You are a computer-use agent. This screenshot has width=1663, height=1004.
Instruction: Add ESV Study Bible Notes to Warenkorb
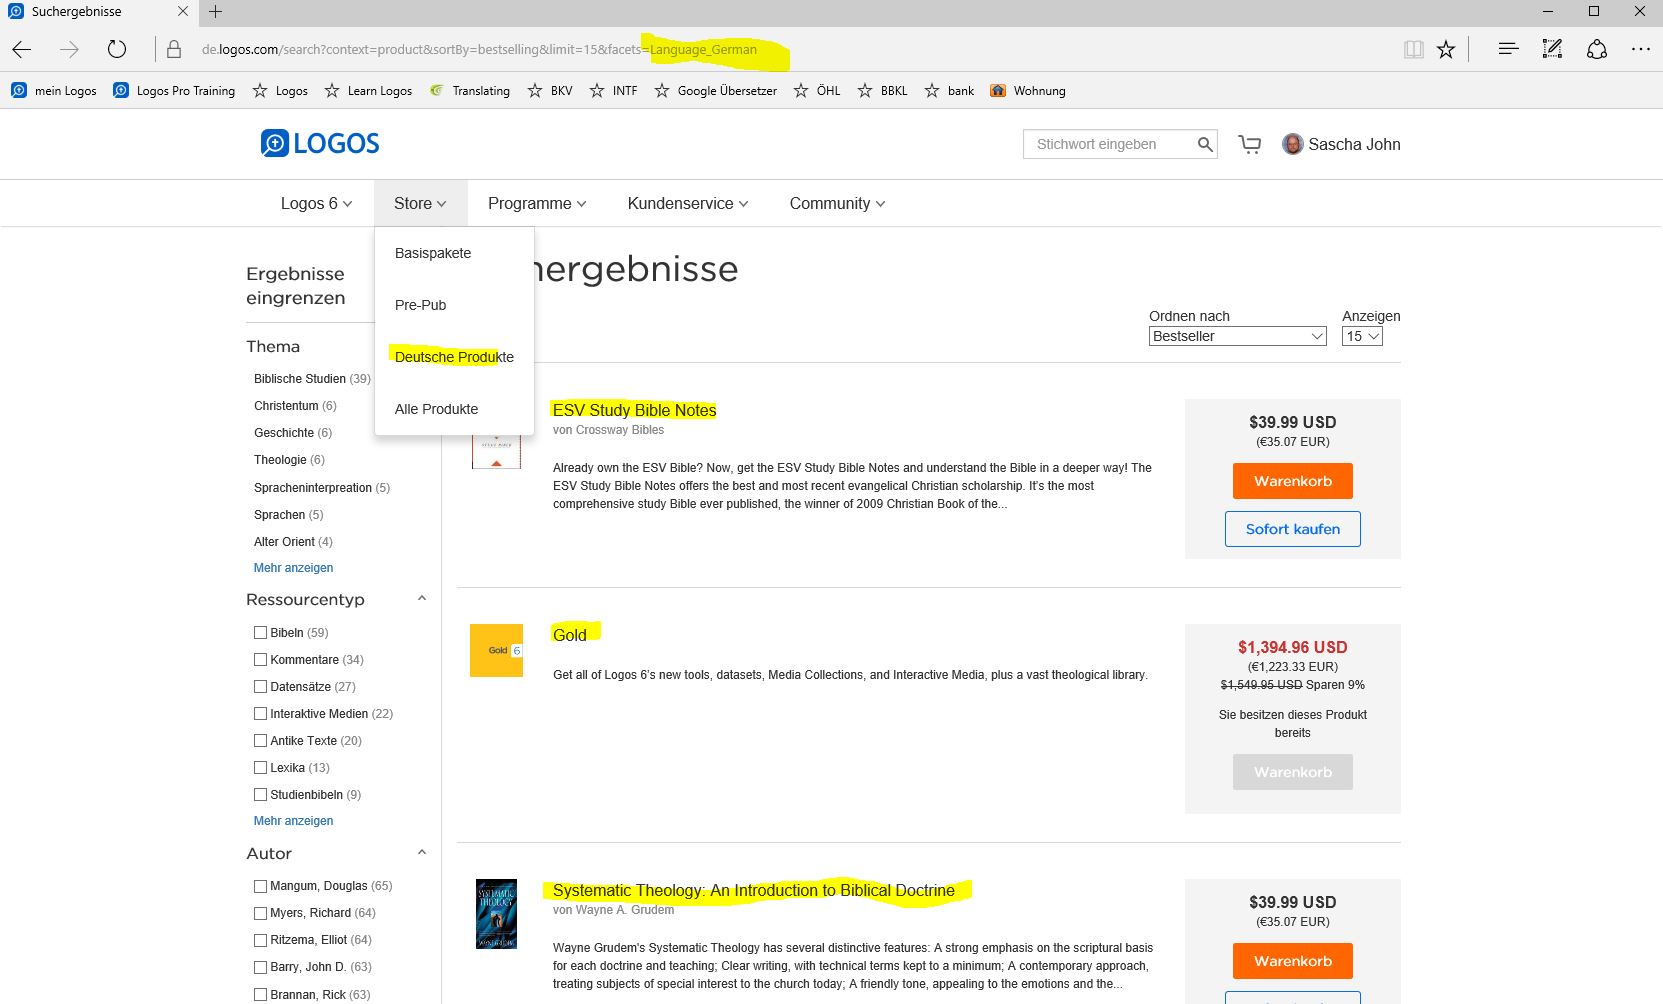(x=1292, y=481)
